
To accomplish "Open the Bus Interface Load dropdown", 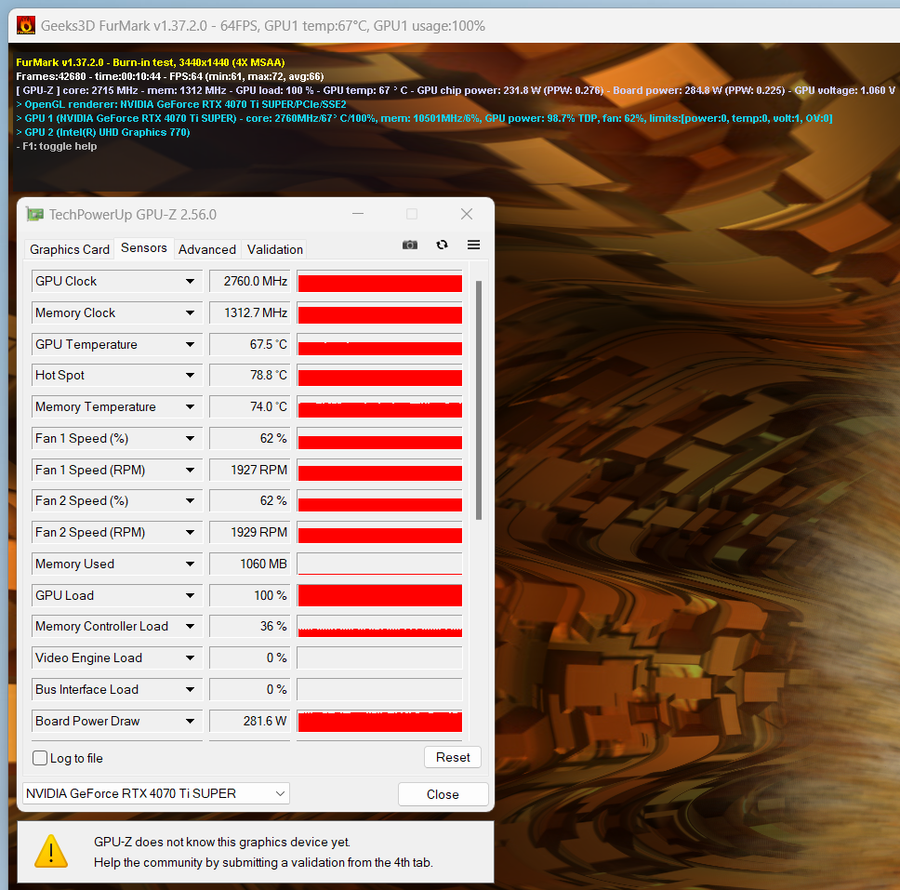I will click(190, 690).
